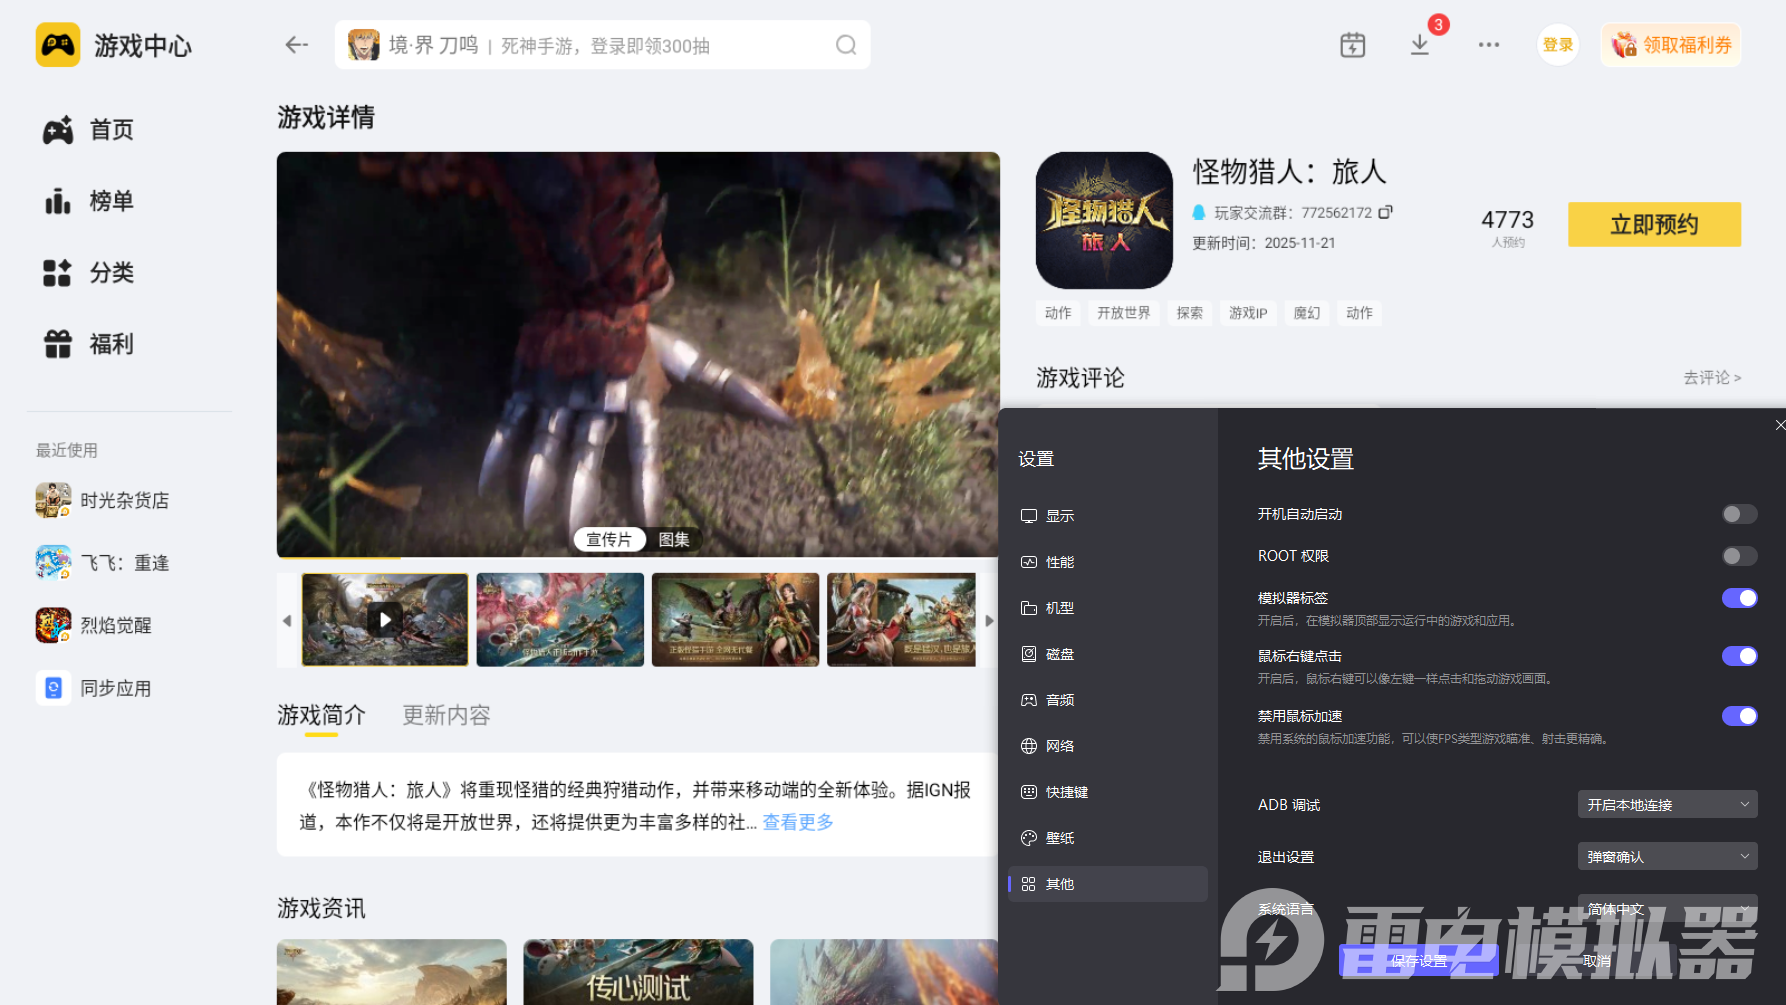Open the 磁盘 settings section
1786x1005 pixels.
pos(1060,654)
